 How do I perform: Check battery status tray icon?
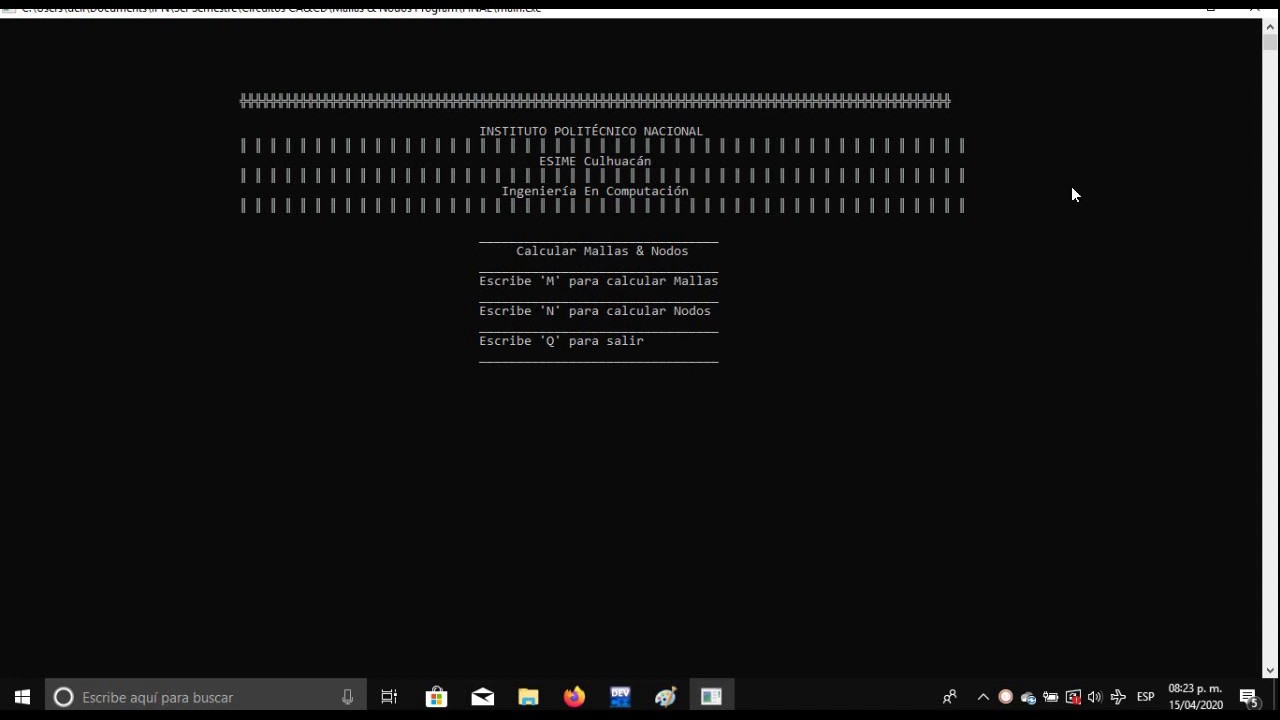1051,697
